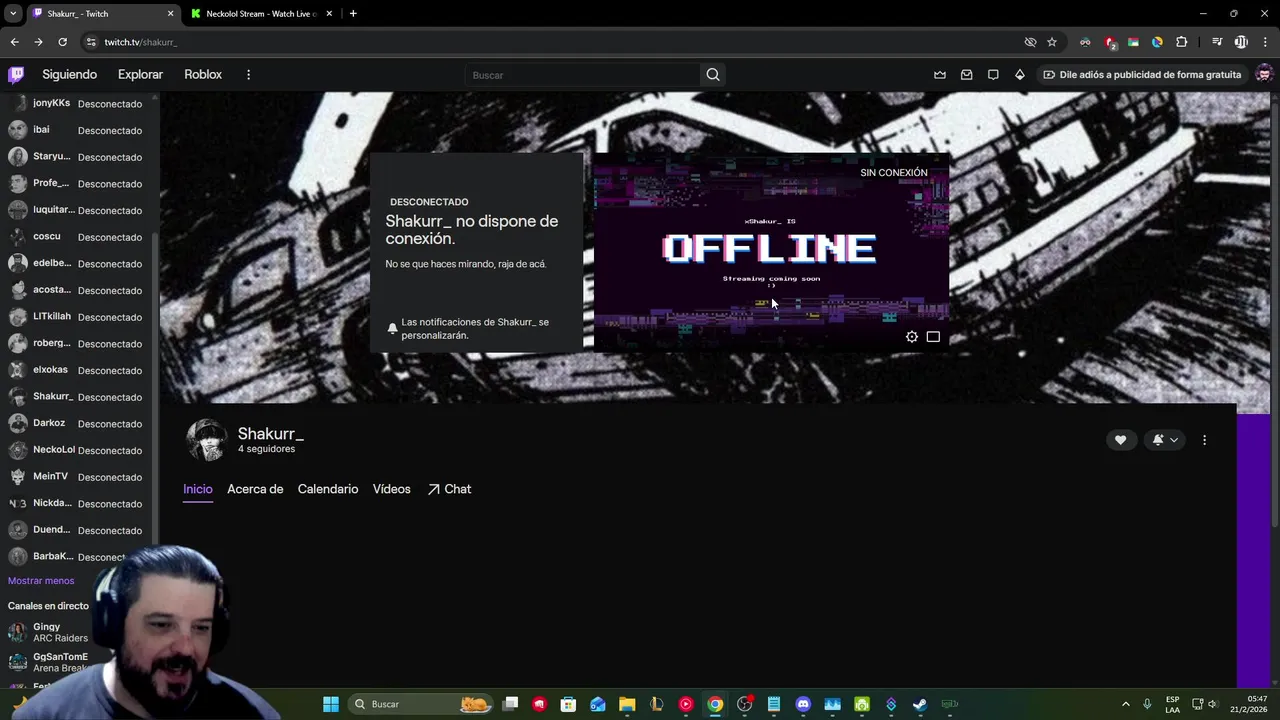Click the address bar URL
The height and width of the screenshot is (720, 1280).
click(x=141, y=42)
